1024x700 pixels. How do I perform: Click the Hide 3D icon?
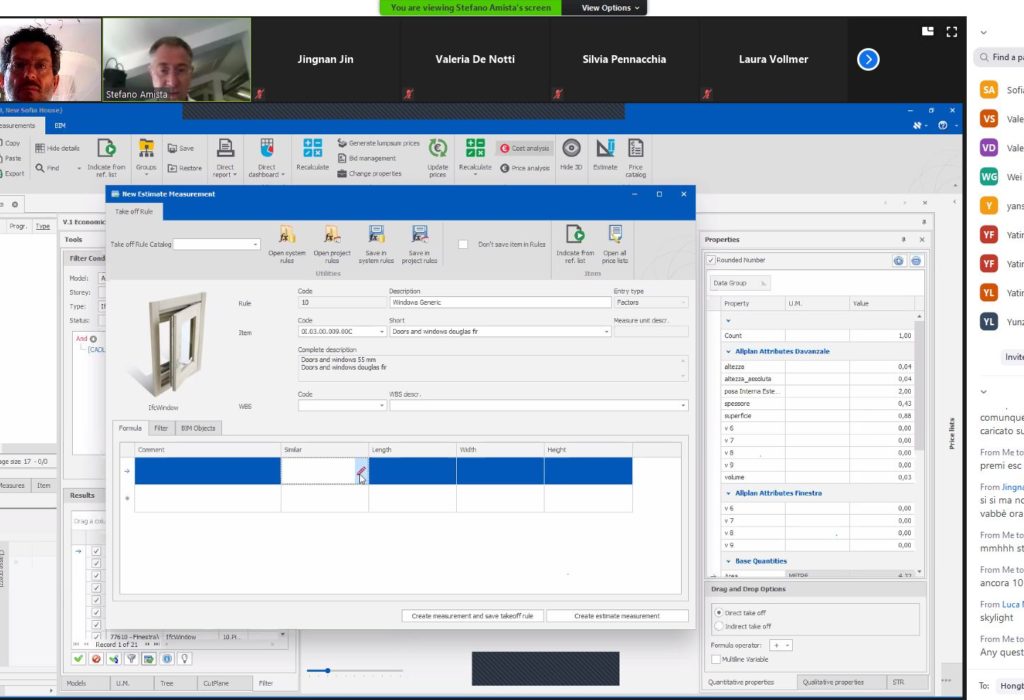pos(571,150)
